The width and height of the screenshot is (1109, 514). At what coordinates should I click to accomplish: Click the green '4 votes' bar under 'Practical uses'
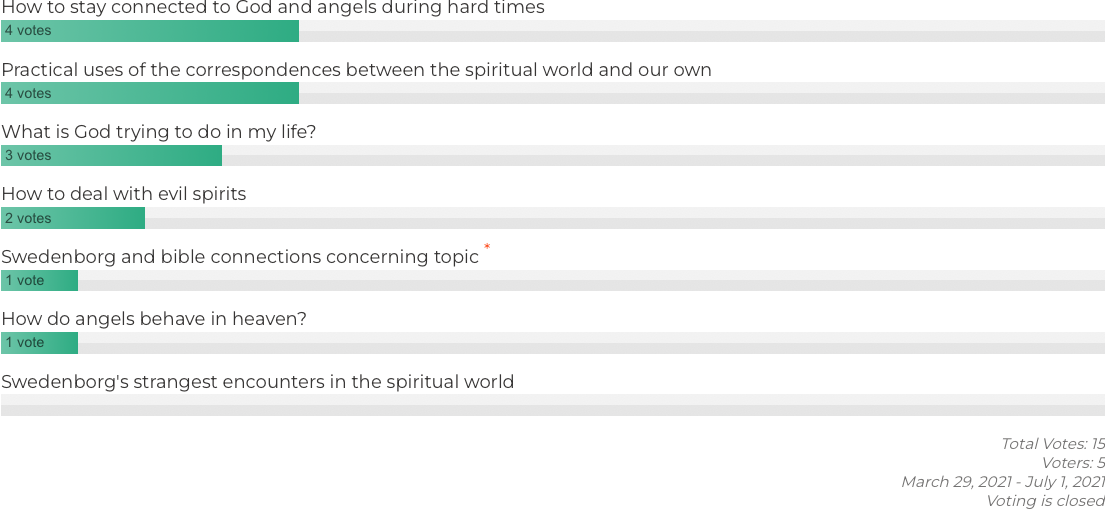coord(150,93)
